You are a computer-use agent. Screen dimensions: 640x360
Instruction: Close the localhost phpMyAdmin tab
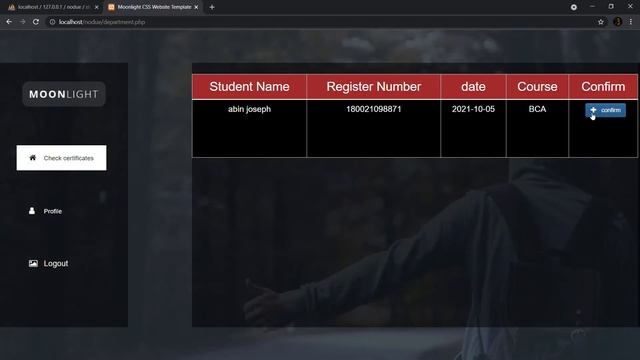[96, 7]
